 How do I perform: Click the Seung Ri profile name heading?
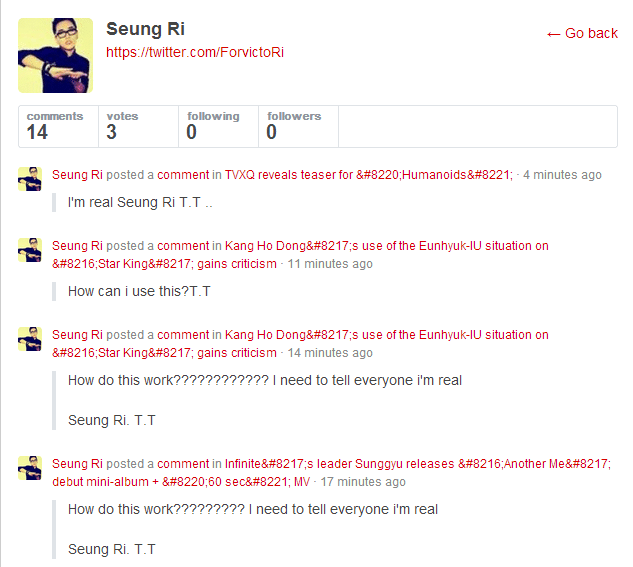145,29
